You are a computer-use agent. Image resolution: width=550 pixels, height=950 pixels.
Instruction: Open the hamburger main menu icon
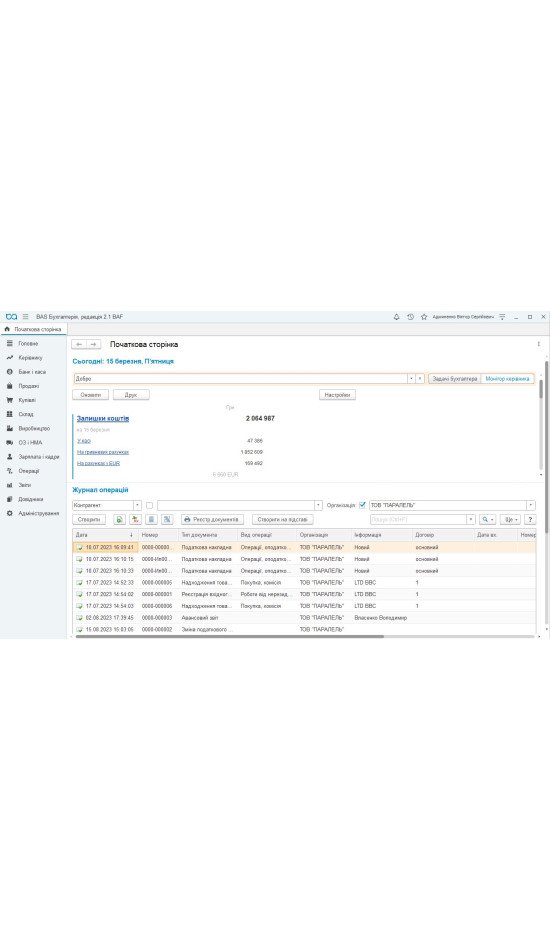25,317
